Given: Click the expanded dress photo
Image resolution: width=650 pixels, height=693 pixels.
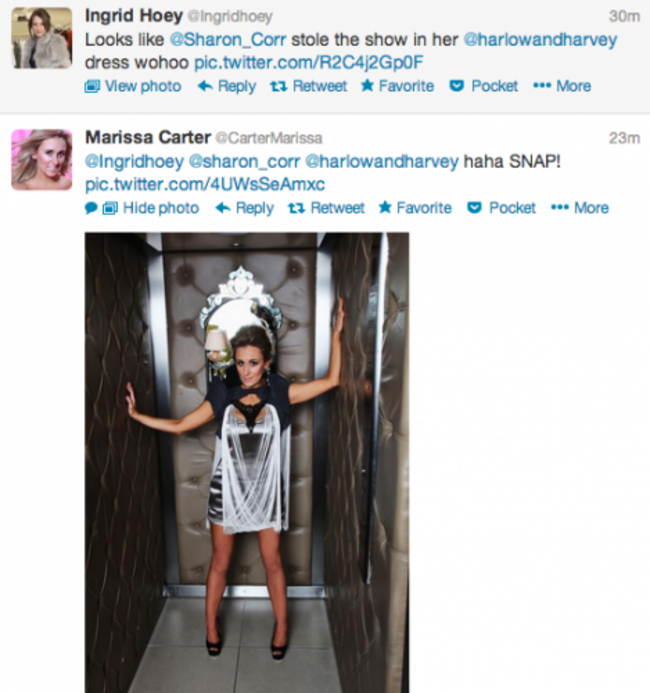Looking at the screenshot, I should pyautogui.click(x=247, y=462).
